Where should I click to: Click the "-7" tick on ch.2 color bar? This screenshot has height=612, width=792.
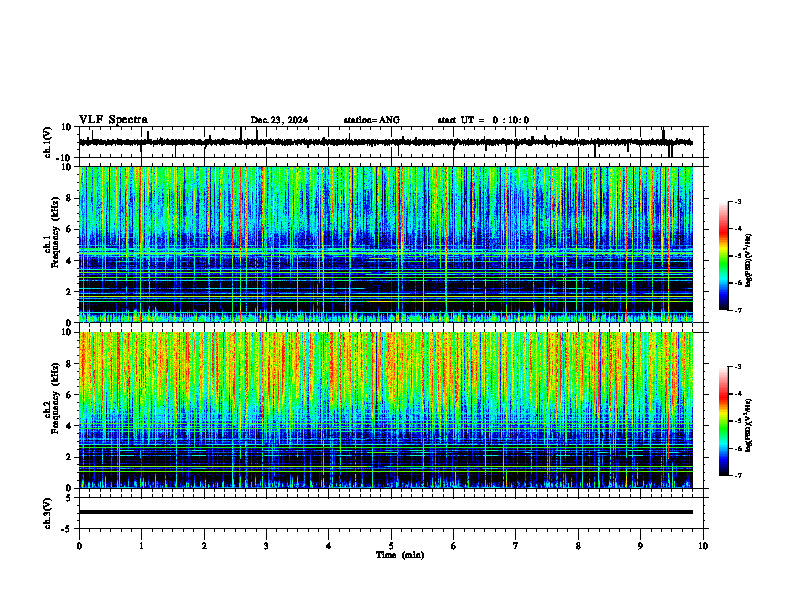coord(738,475)
